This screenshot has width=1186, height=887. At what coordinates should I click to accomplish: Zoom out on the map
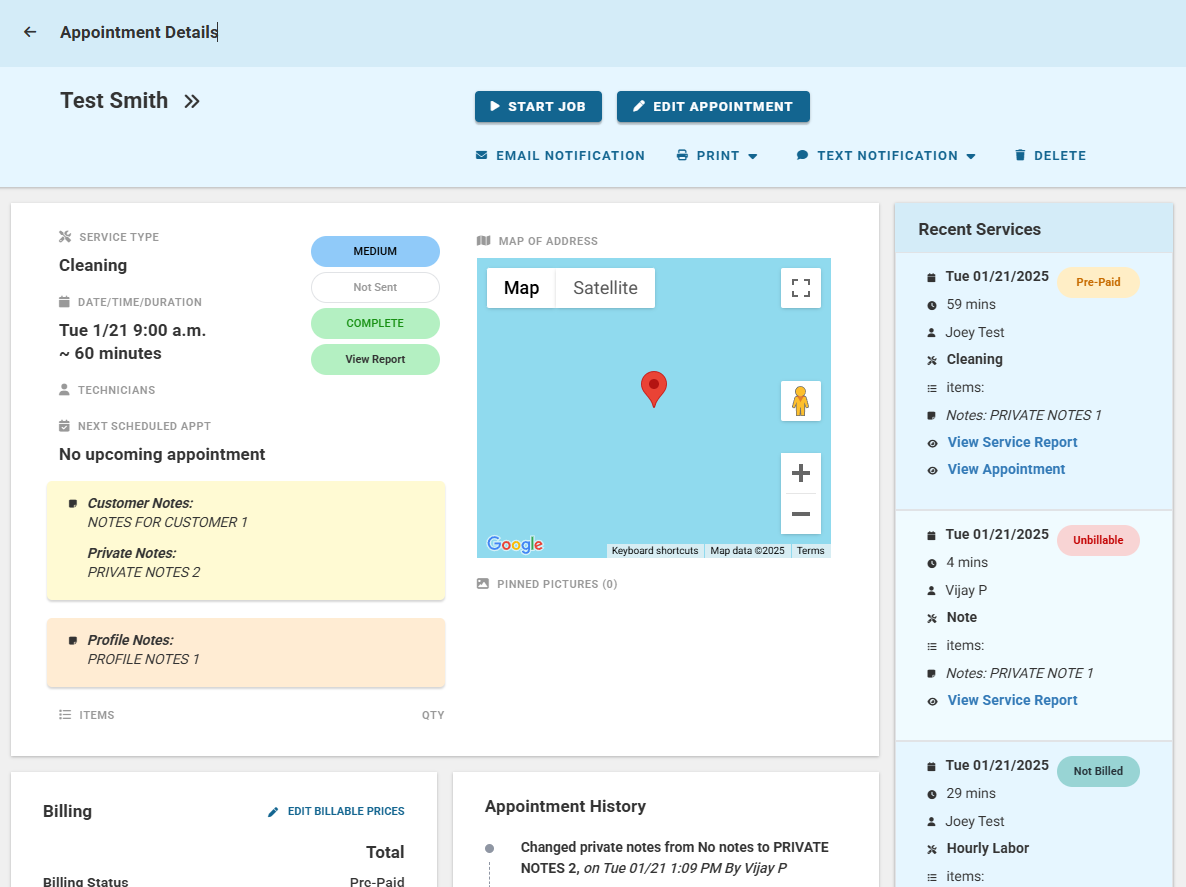[800, 514]
